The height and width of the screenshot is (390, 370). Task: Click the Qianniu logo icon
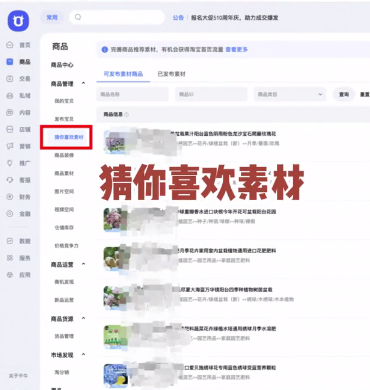[x=18, y=21]
